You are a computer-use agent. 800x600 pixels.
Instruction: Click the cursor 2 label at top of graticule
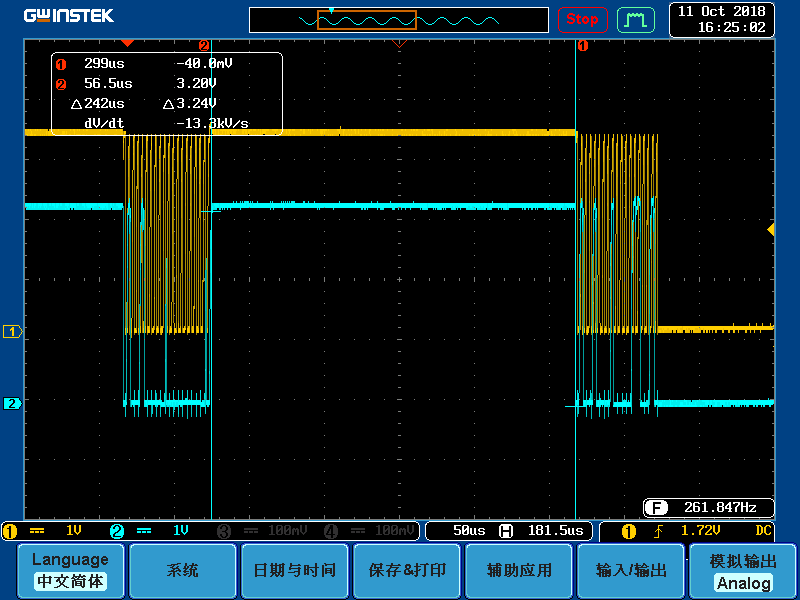click(x=204, y=46)
